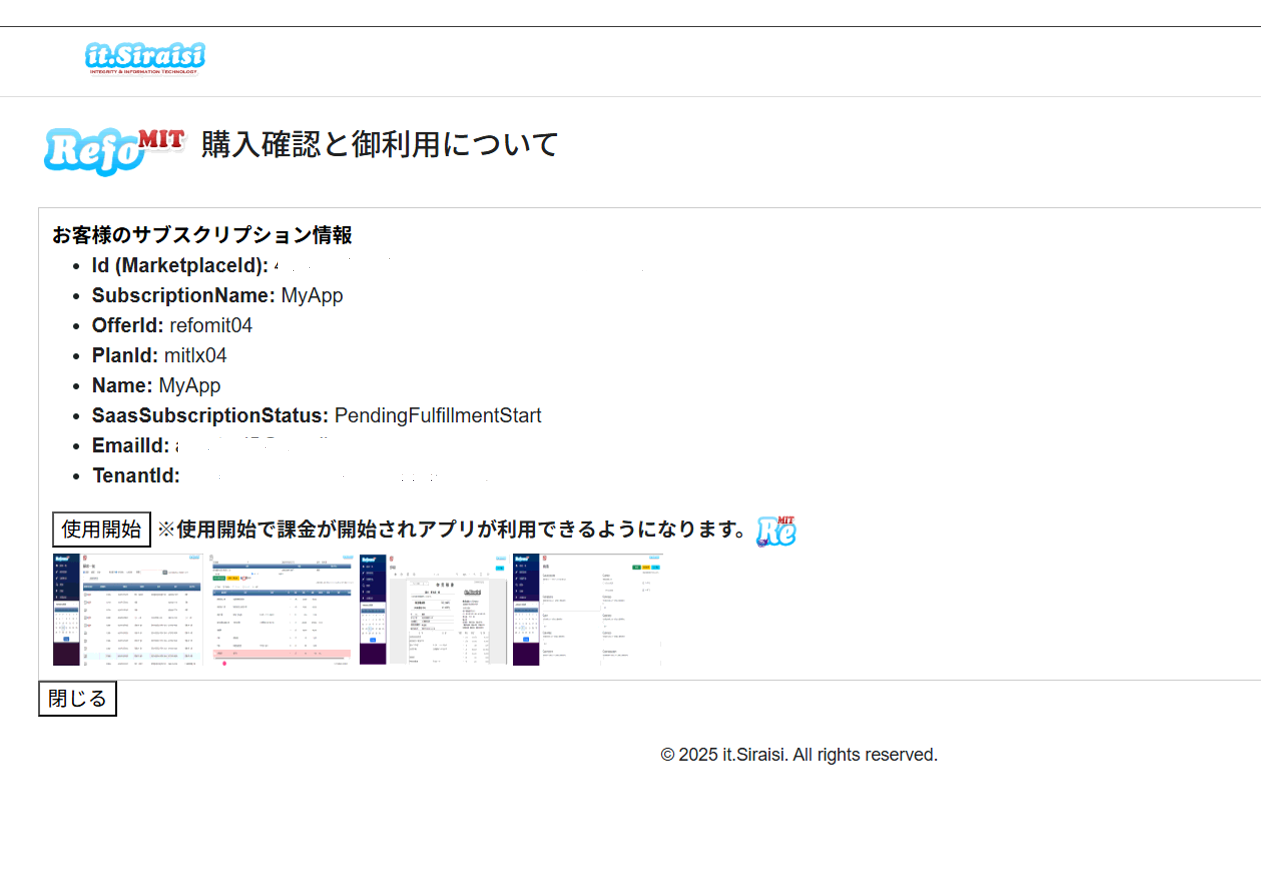Viewport: 1261px width, 883px height.
Task: Click the 購入確認と御利用について page heading
Action: pyautogui.click(x=379, y=145)
